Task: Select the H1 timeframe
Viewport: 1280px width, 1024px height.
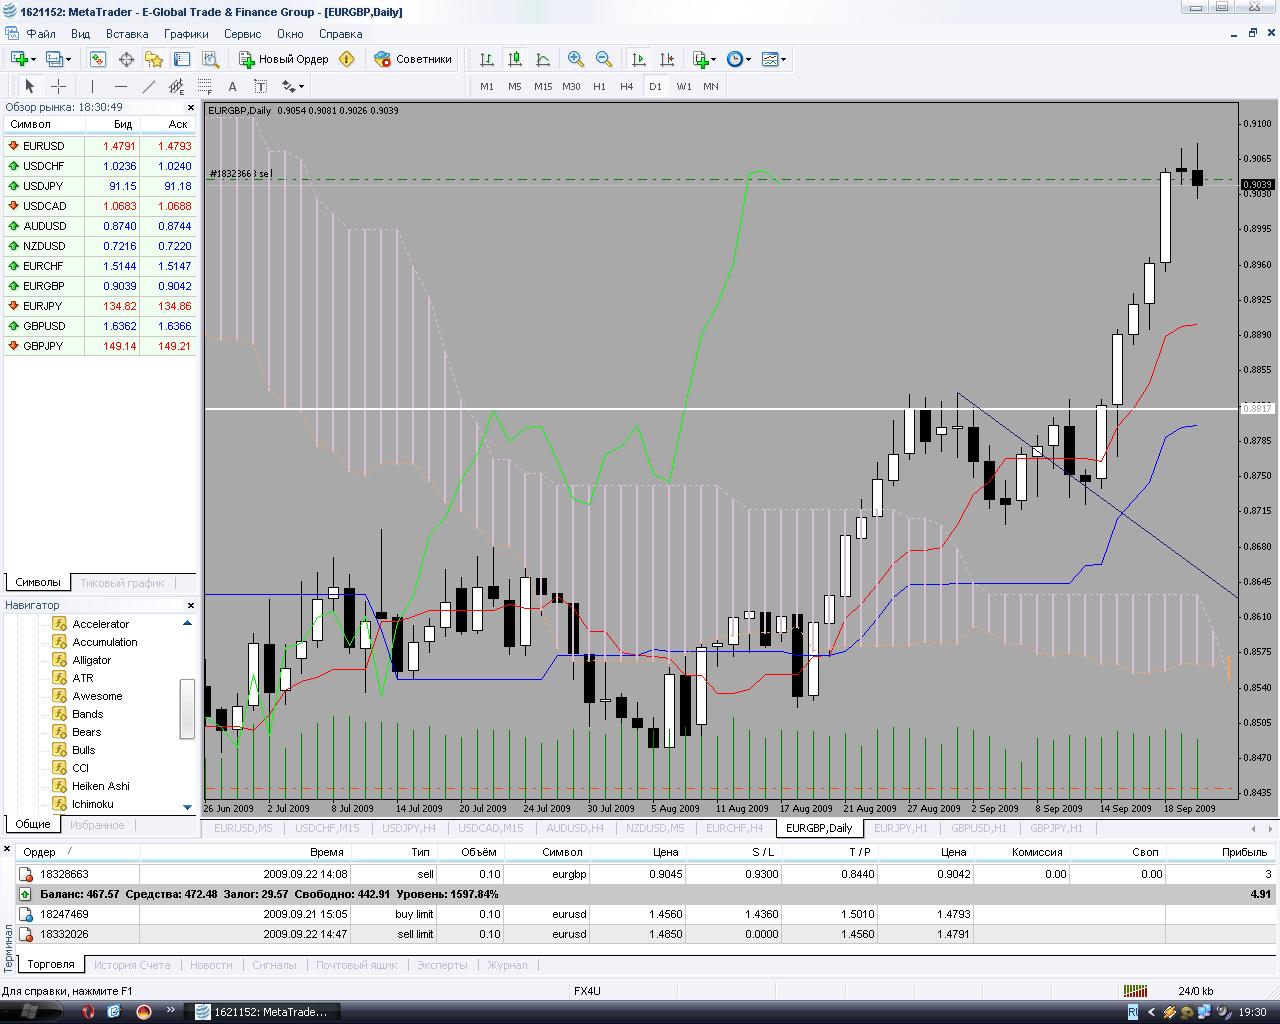Action: [599, 86]
